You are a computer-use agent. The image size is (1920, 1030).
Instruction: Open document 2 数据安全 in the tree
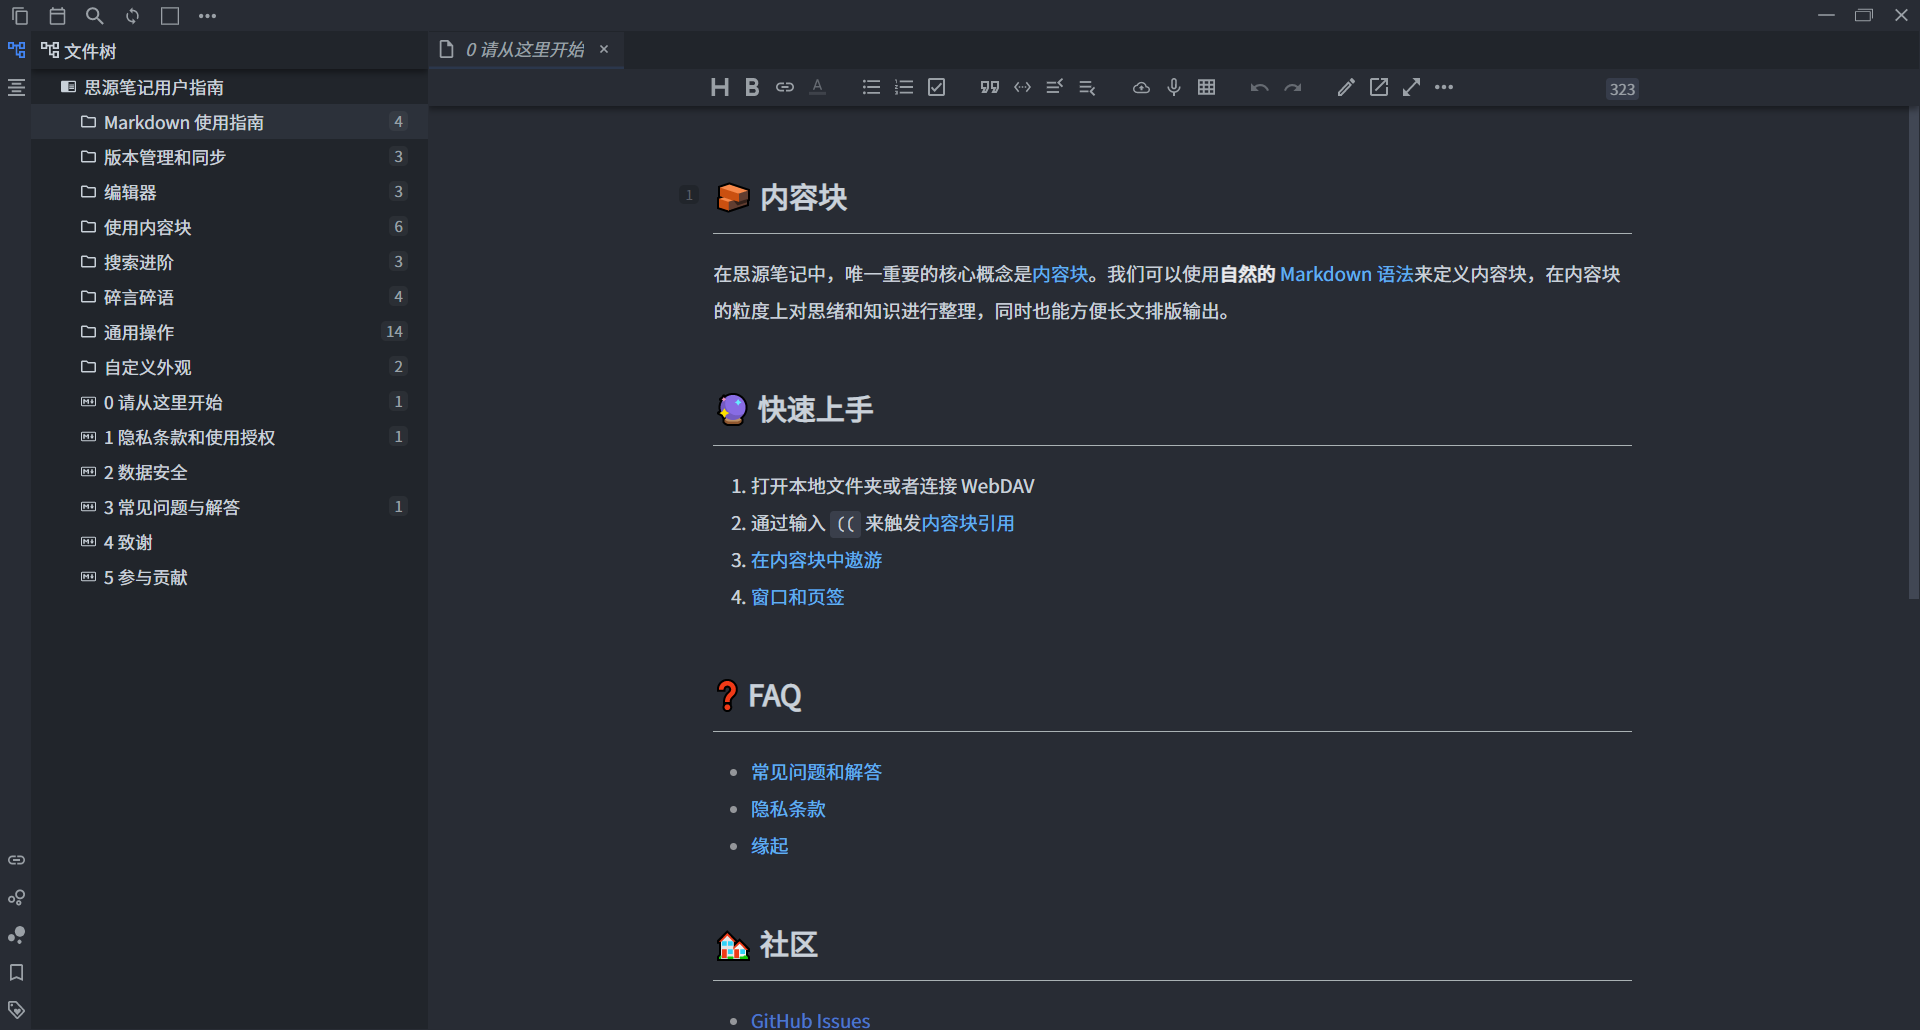coord(229,472)
